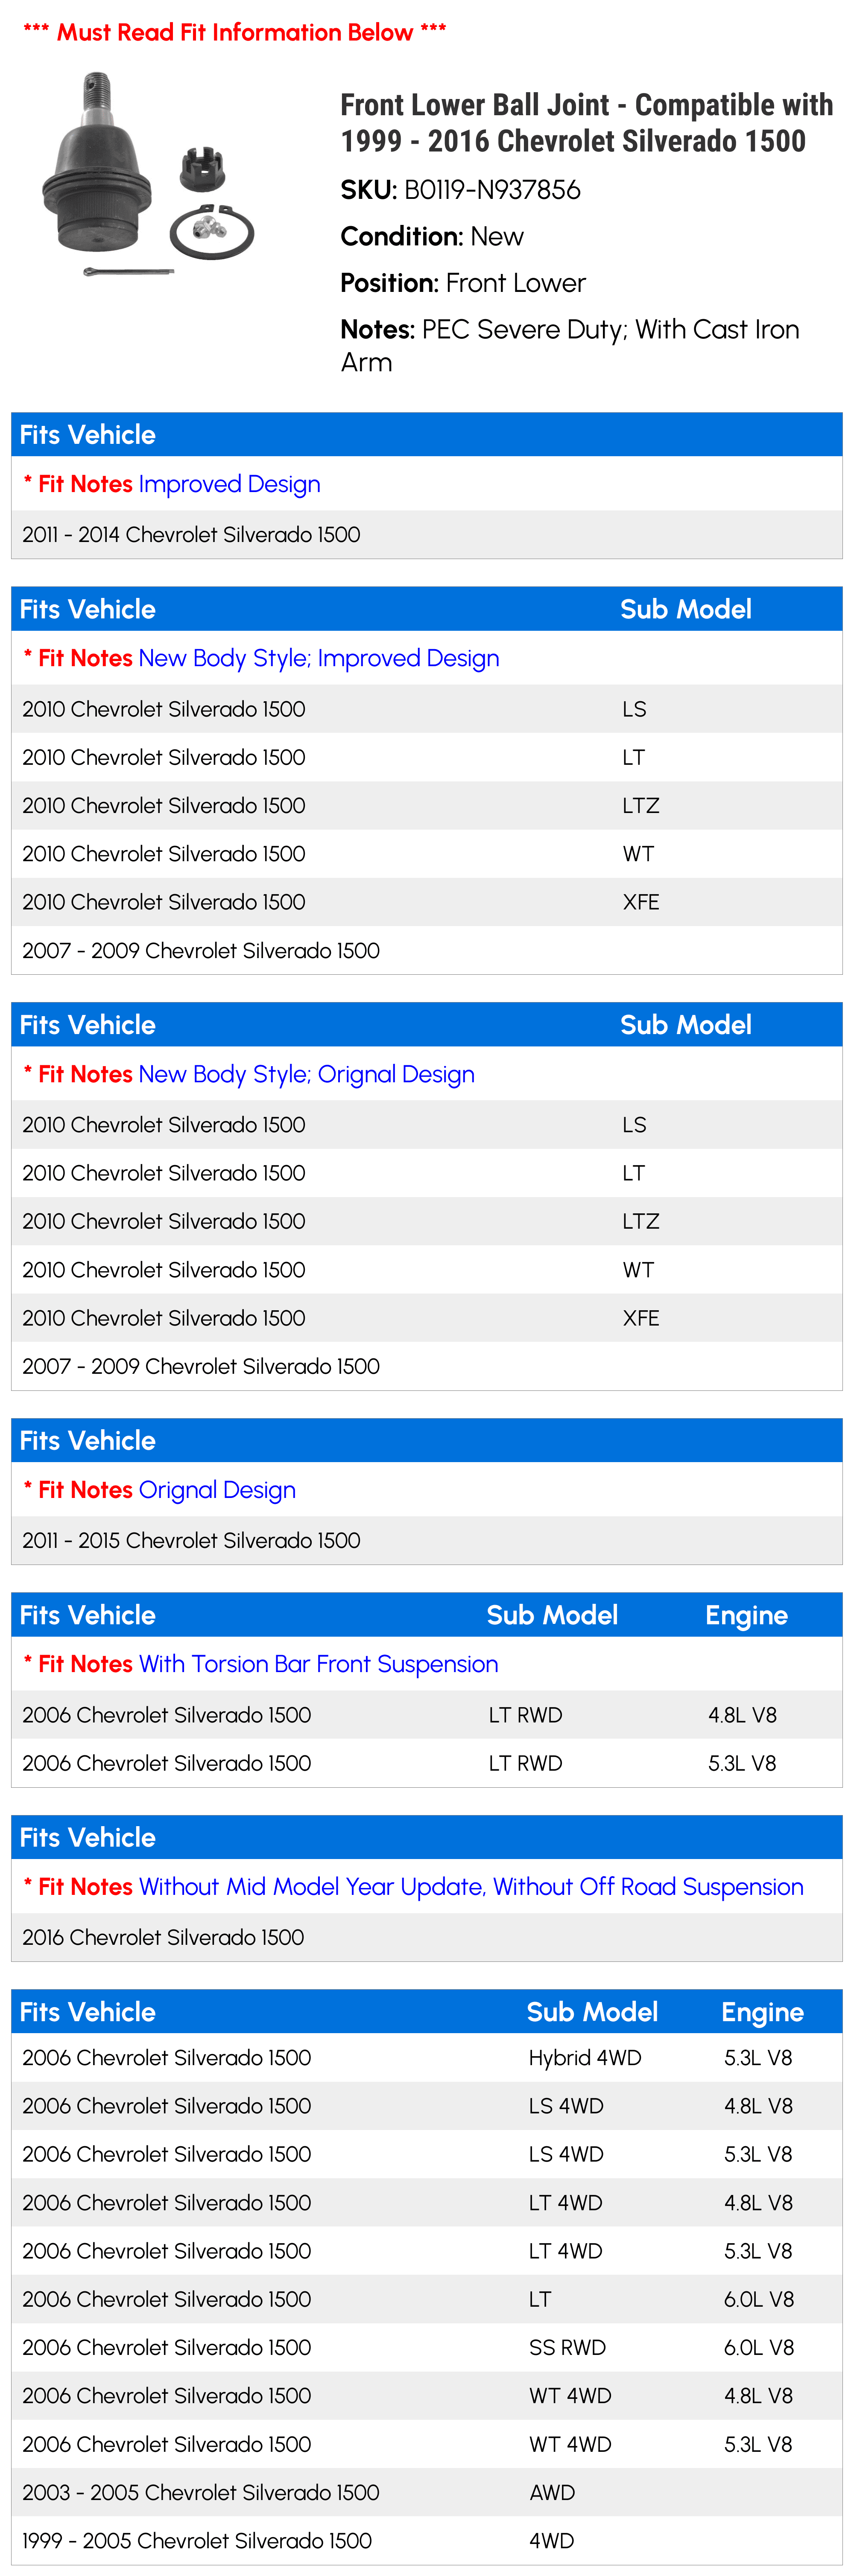
Task: Click the 'Orignal Design' fit note
Action: [x=217, y=1490]
